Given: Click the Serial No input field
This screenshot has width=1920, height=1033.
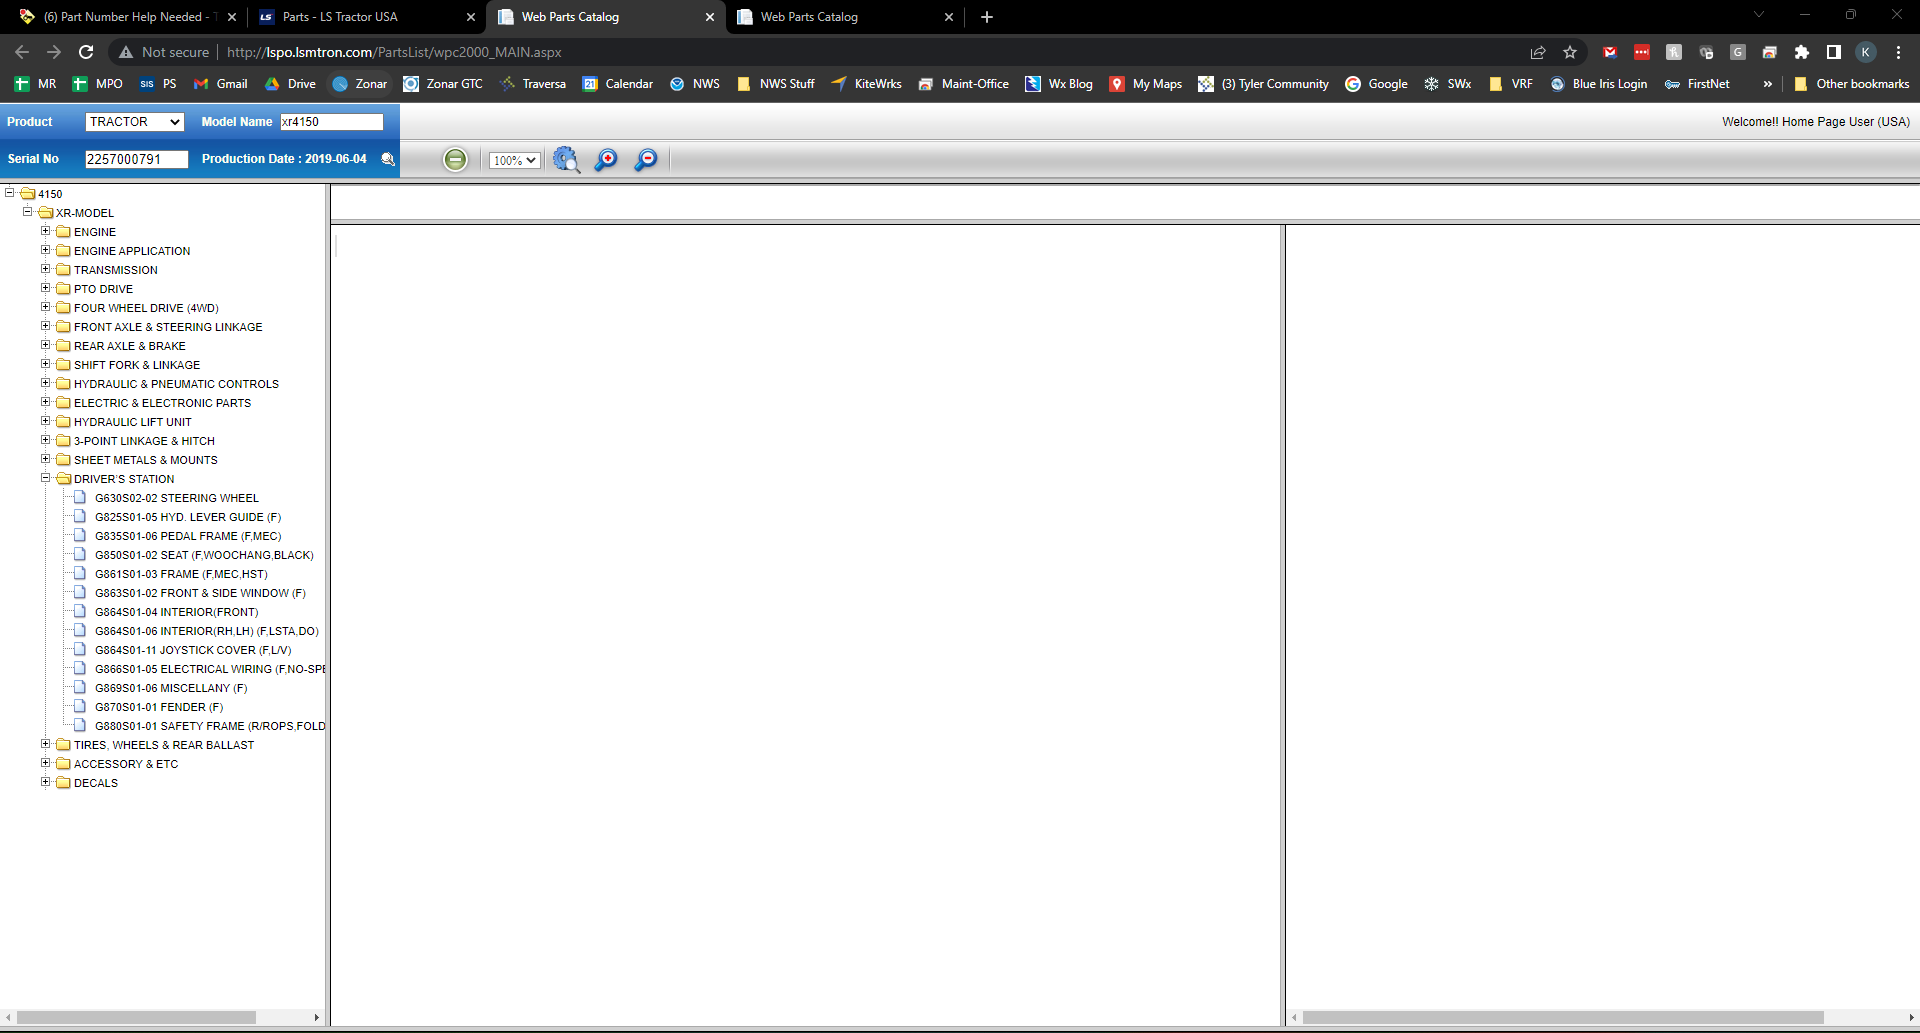Looking at the screenshot, I should click(136, 159).
